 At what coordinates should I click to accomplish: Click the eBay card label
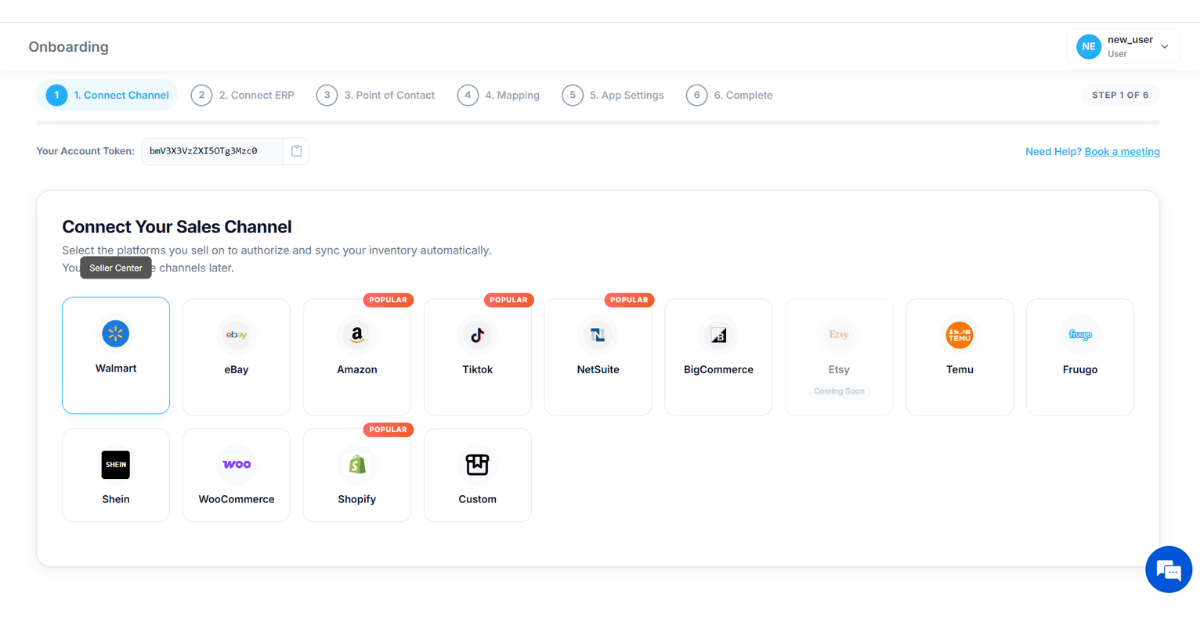(237, 369)
